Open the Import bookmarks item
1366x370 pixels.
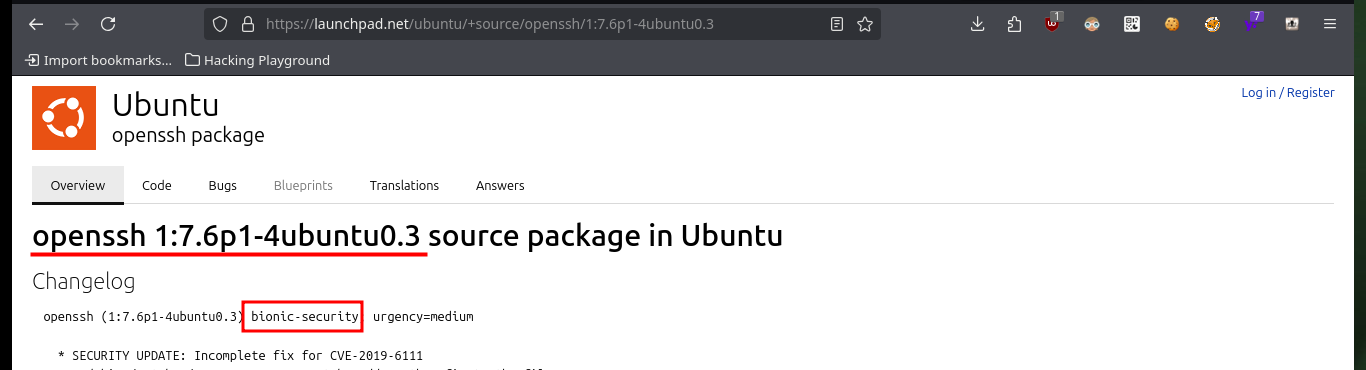99,60
